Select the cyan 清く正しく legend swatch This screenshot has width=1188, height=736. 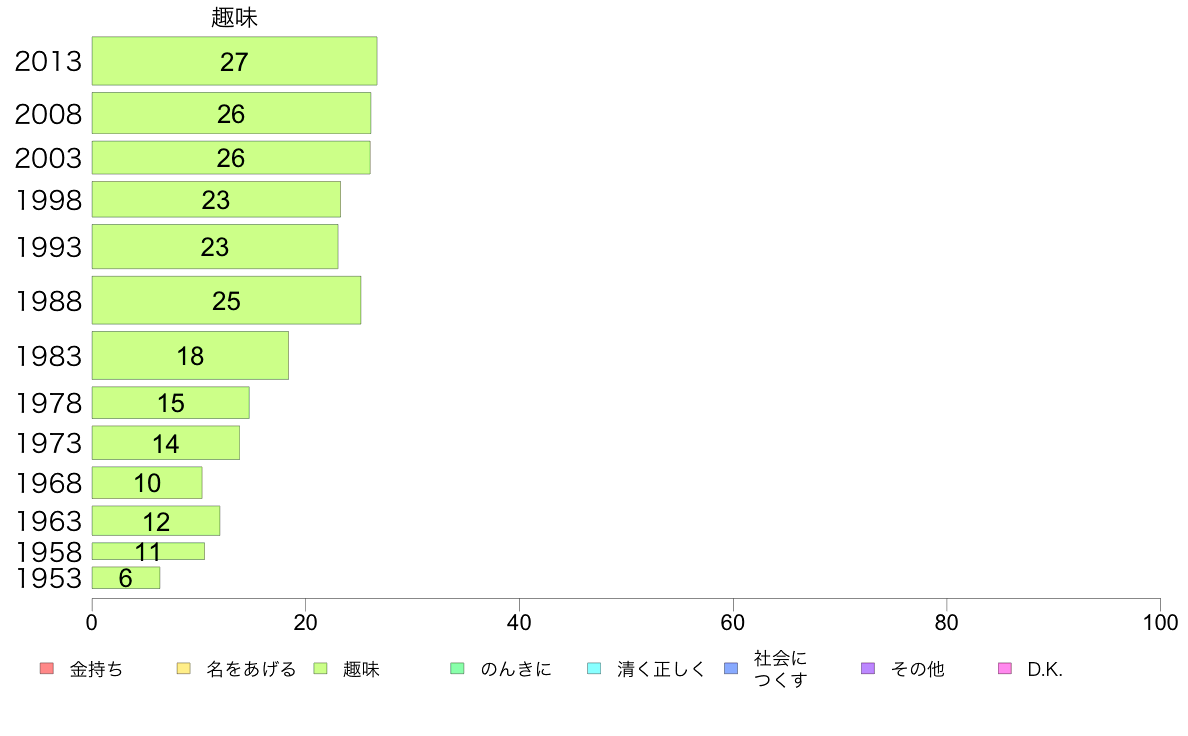[x=594, y=669]
